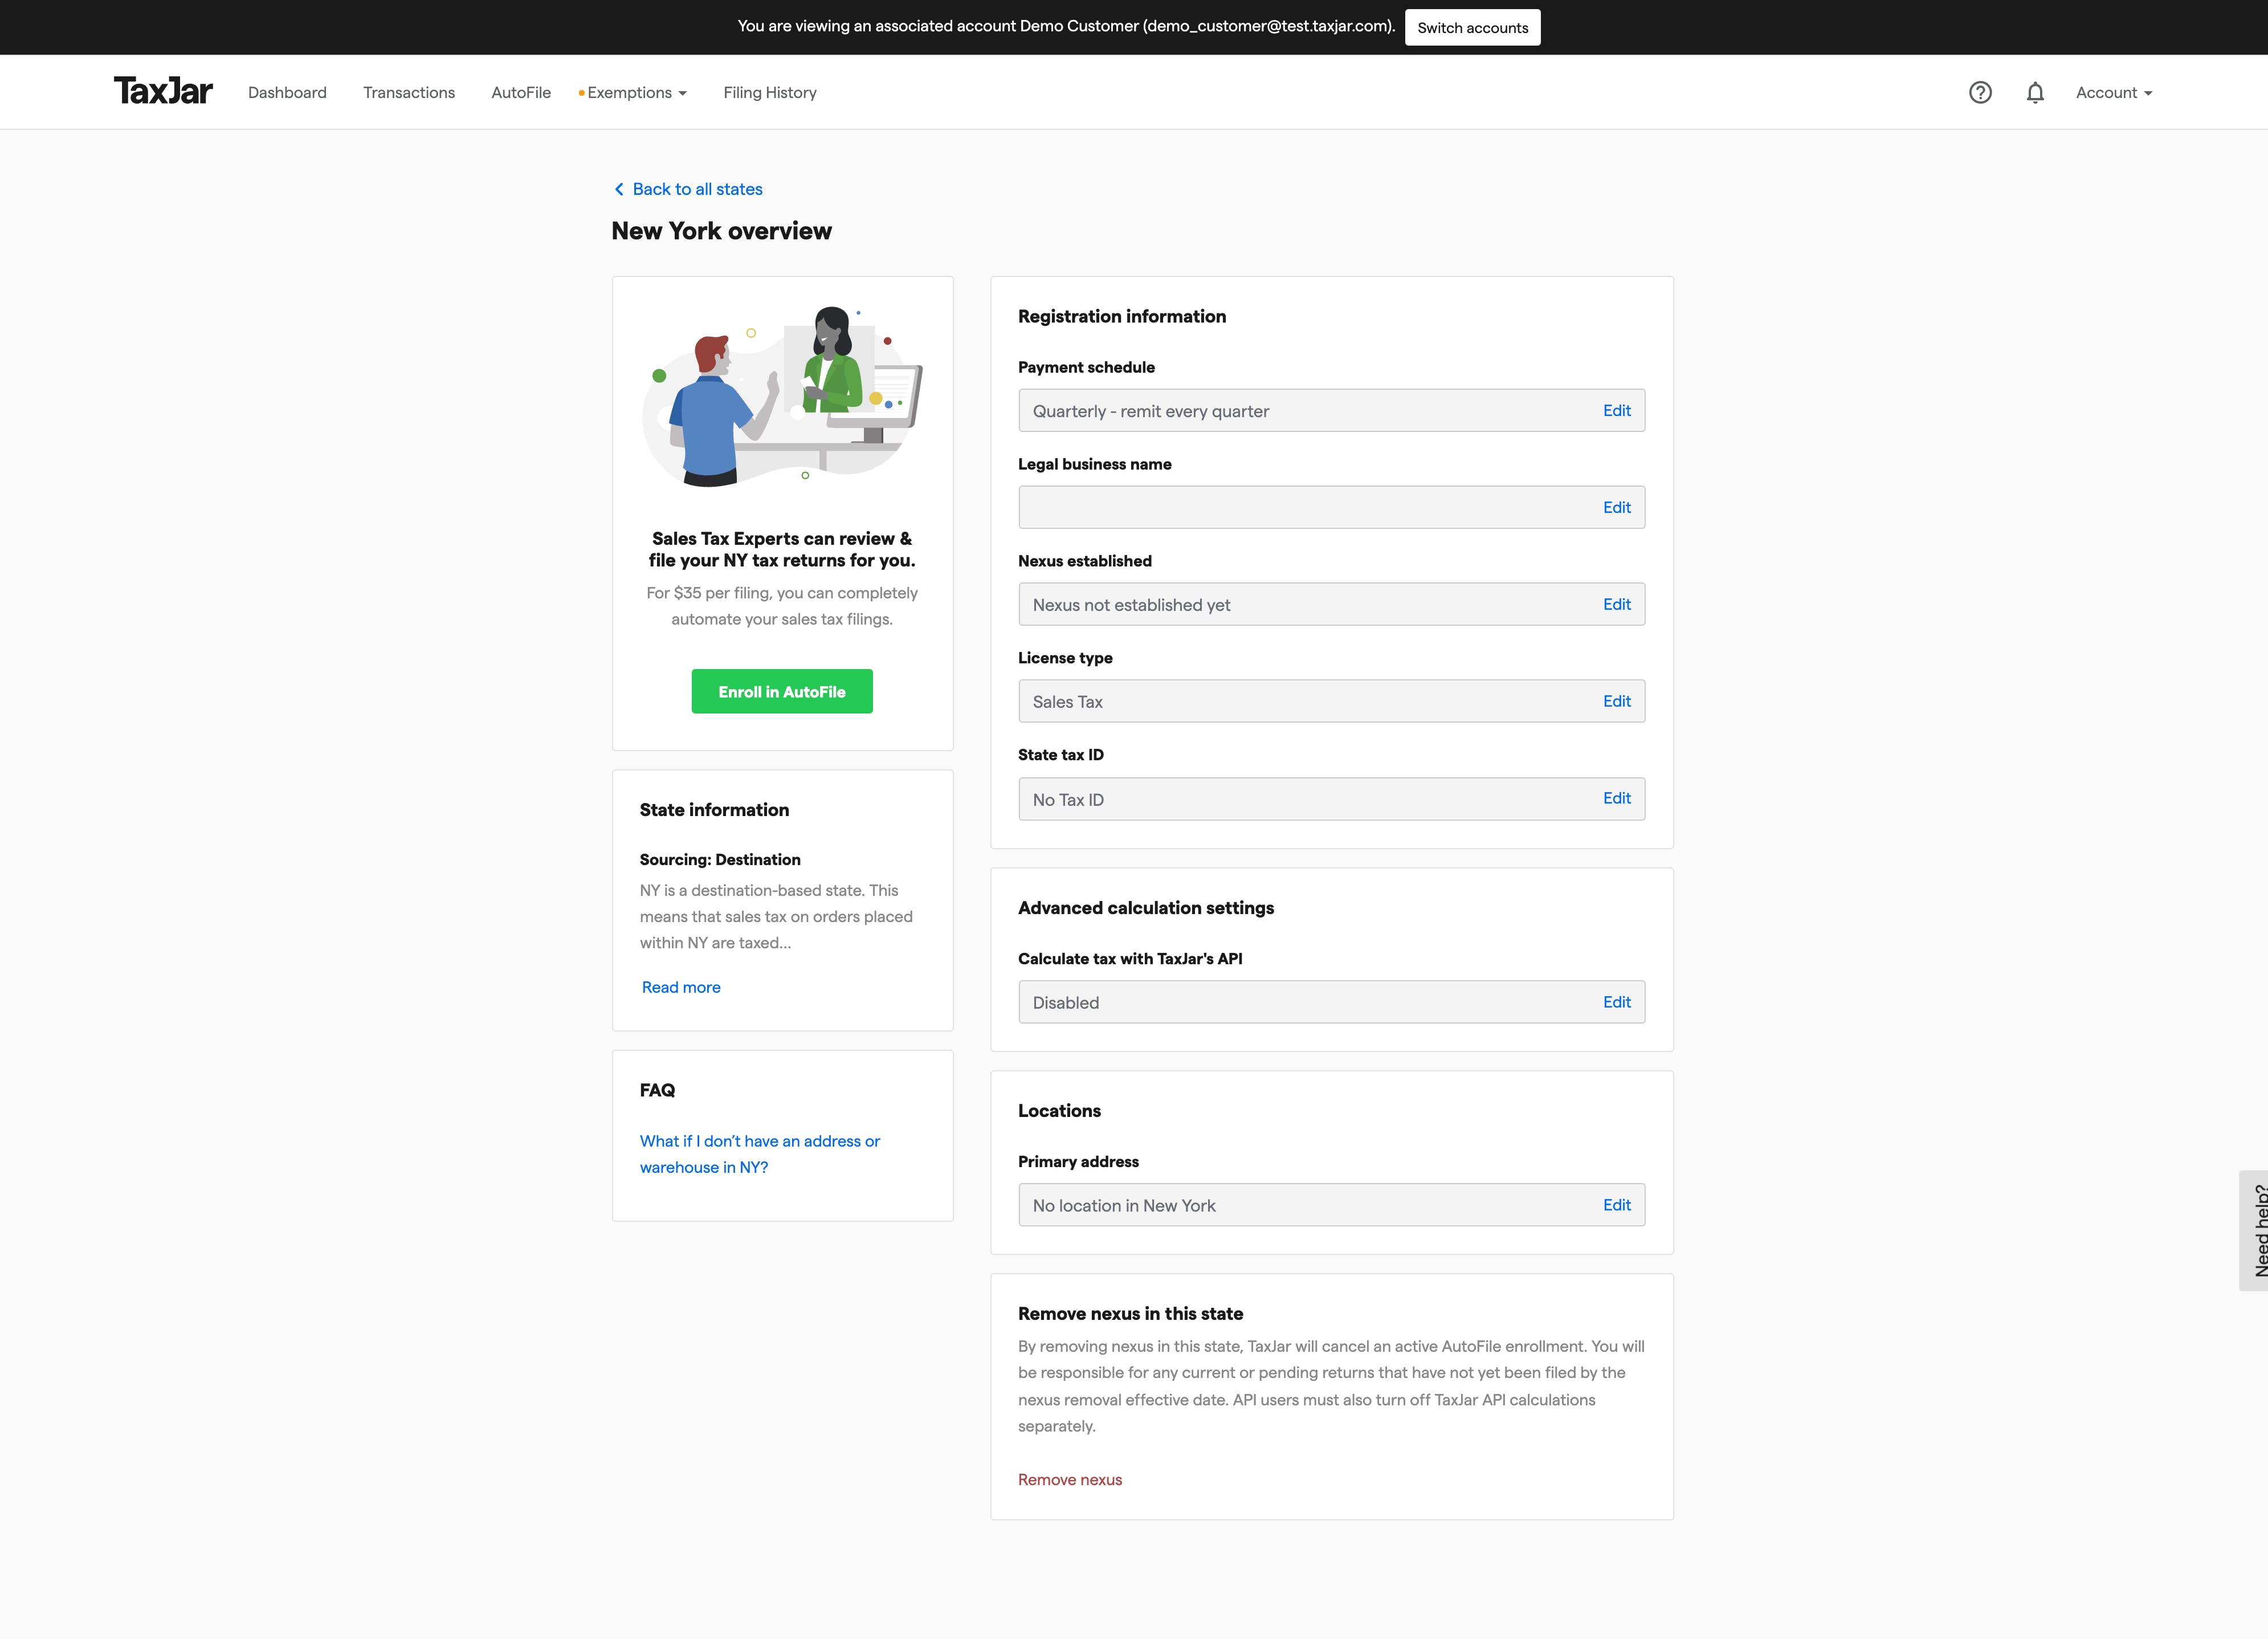Viewport: 2268px width, 1639px height.
Task: Click the 'Registration information' heading
Action: point(1122,316)
